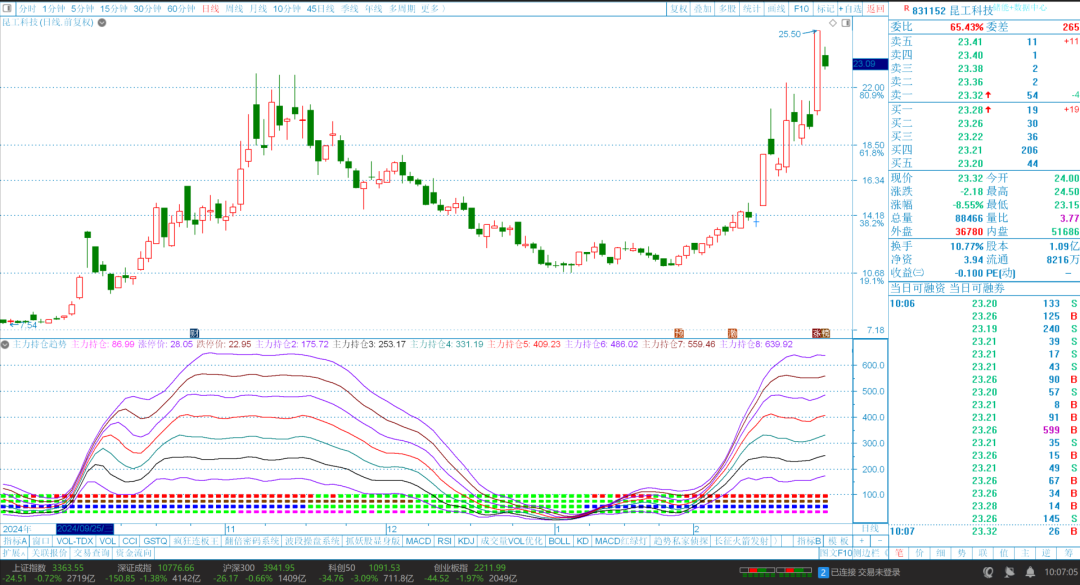Toggle the right panel icon near the diamond
This screenshot has width=1080, height=585.
click(846, 23)
